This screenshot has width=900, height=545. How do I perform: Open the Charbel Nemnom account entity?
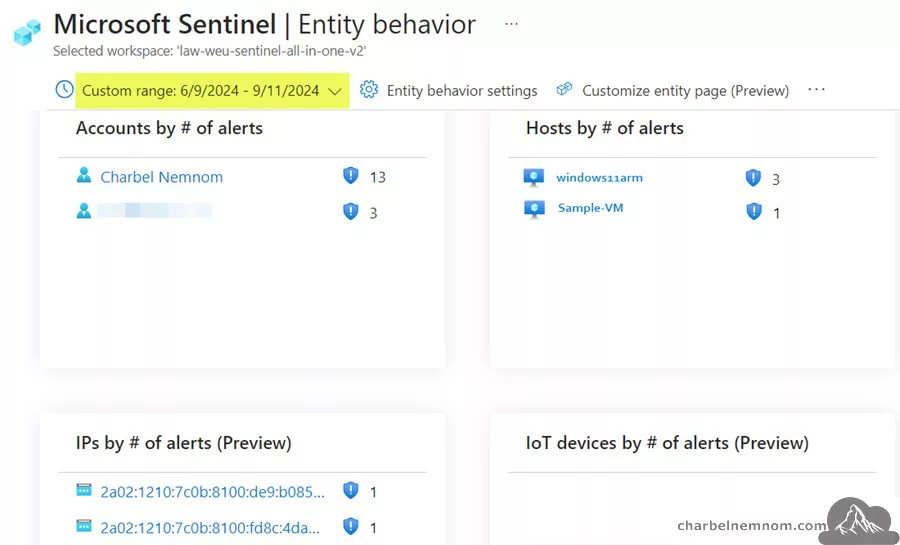pos(161,177)
